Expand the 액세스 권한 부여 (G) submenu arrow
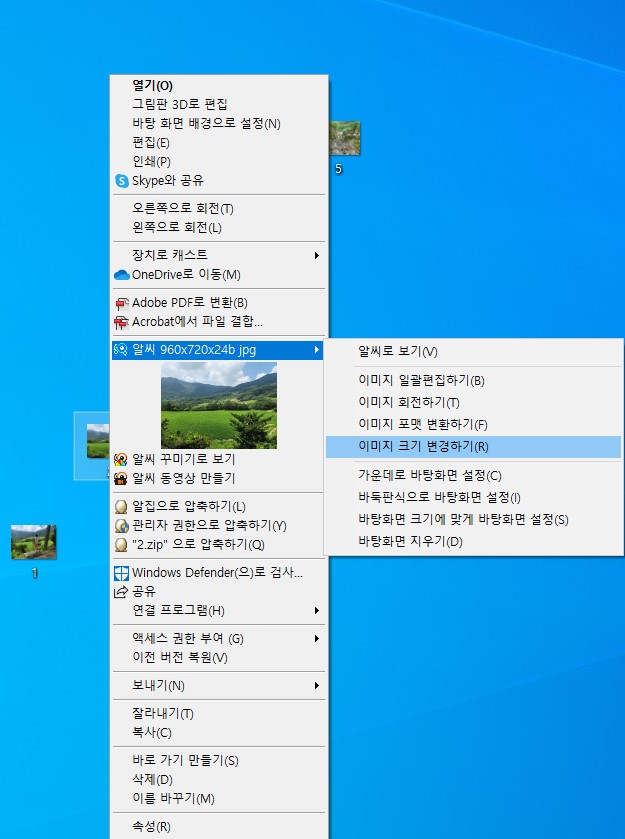Image resolution: width=625 pixels, height=839 pixels. pos(317,639)
